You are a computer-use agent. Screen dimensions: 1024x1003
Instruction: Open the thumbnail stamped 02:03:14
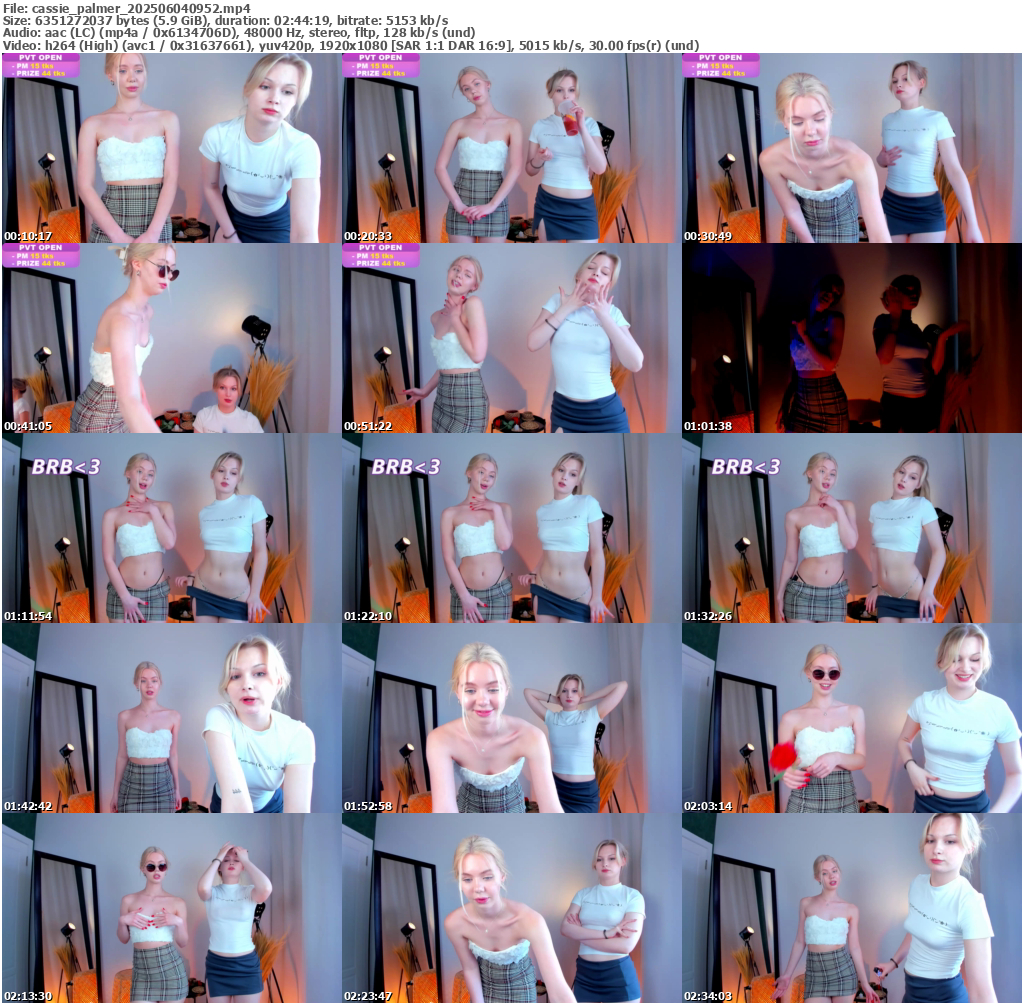pos(852,718)
